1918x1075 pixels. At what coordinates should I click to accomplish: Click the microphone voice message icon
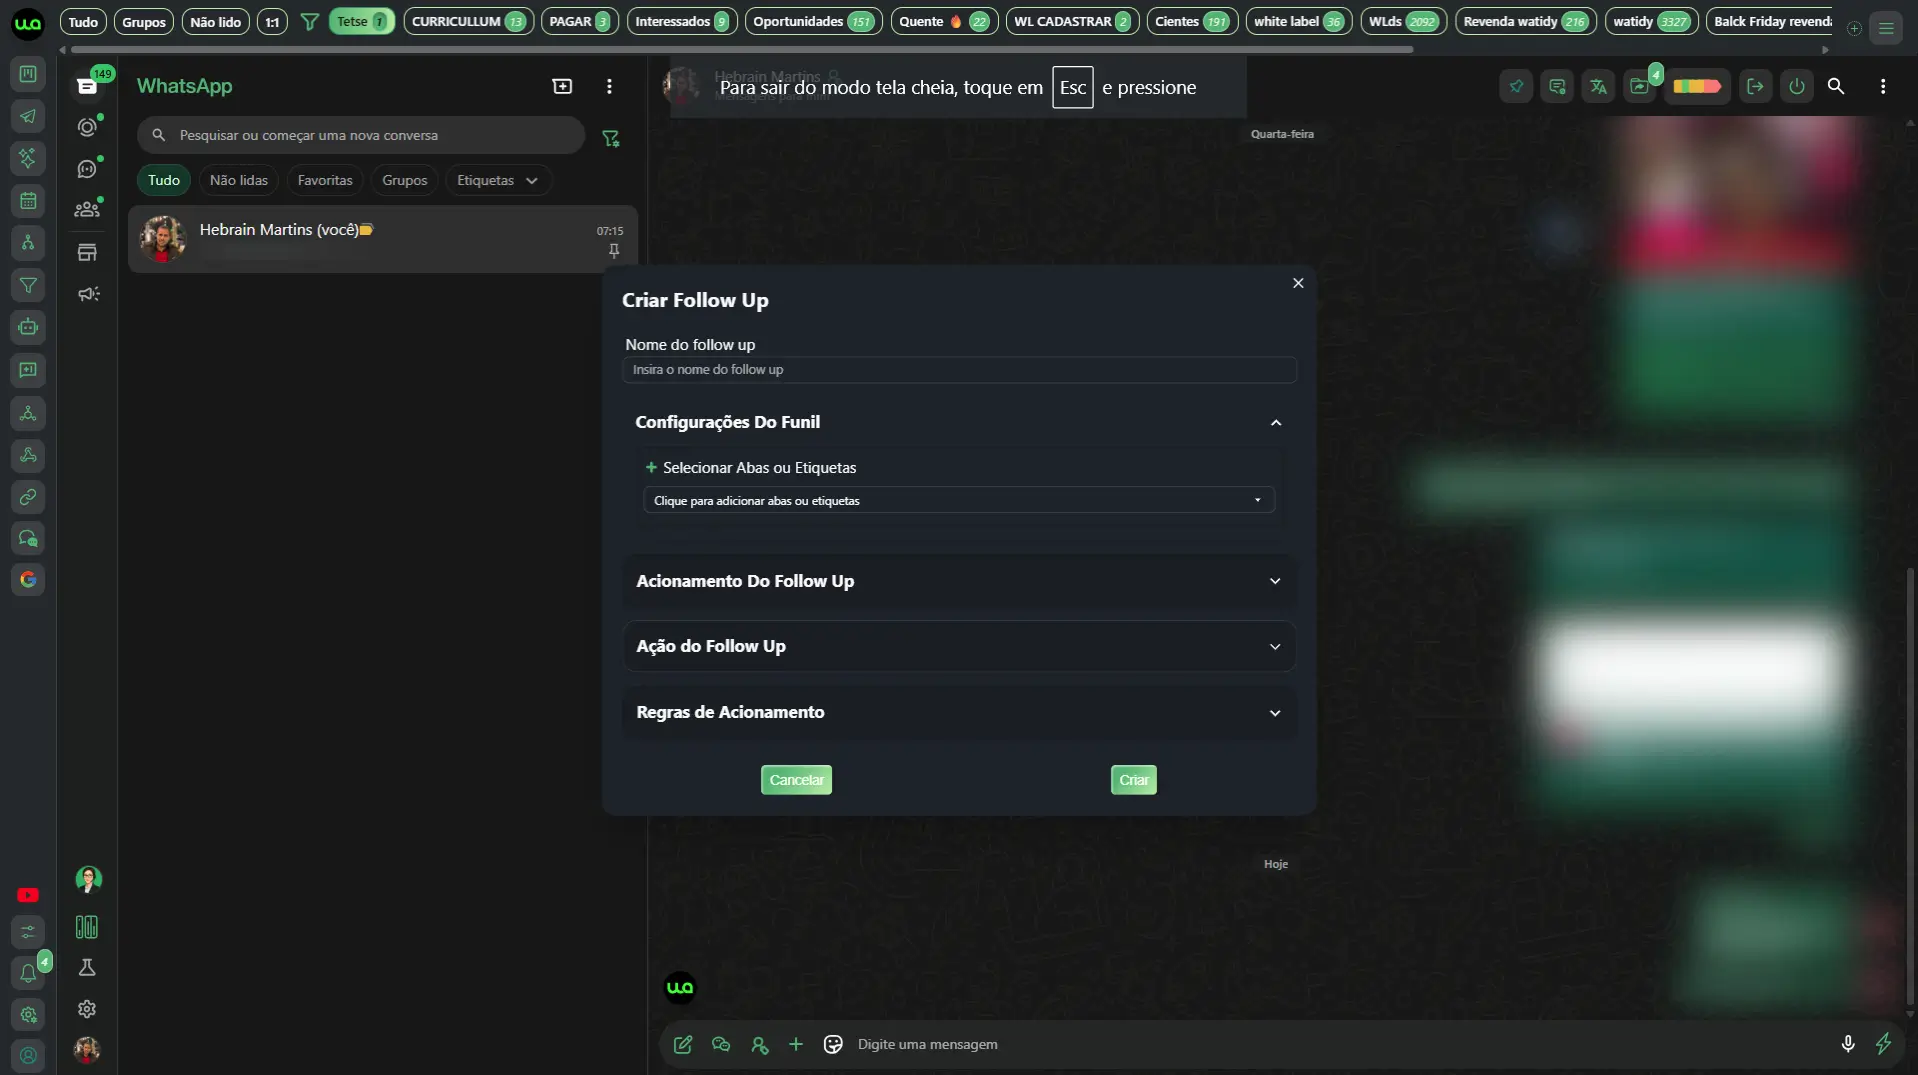(x=1848, y=1044)
